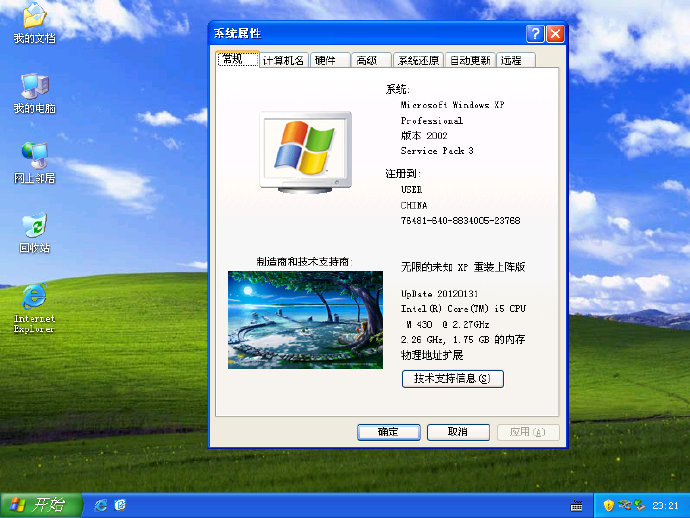Open the 高级 tab
690x518 pixels.
371,60
